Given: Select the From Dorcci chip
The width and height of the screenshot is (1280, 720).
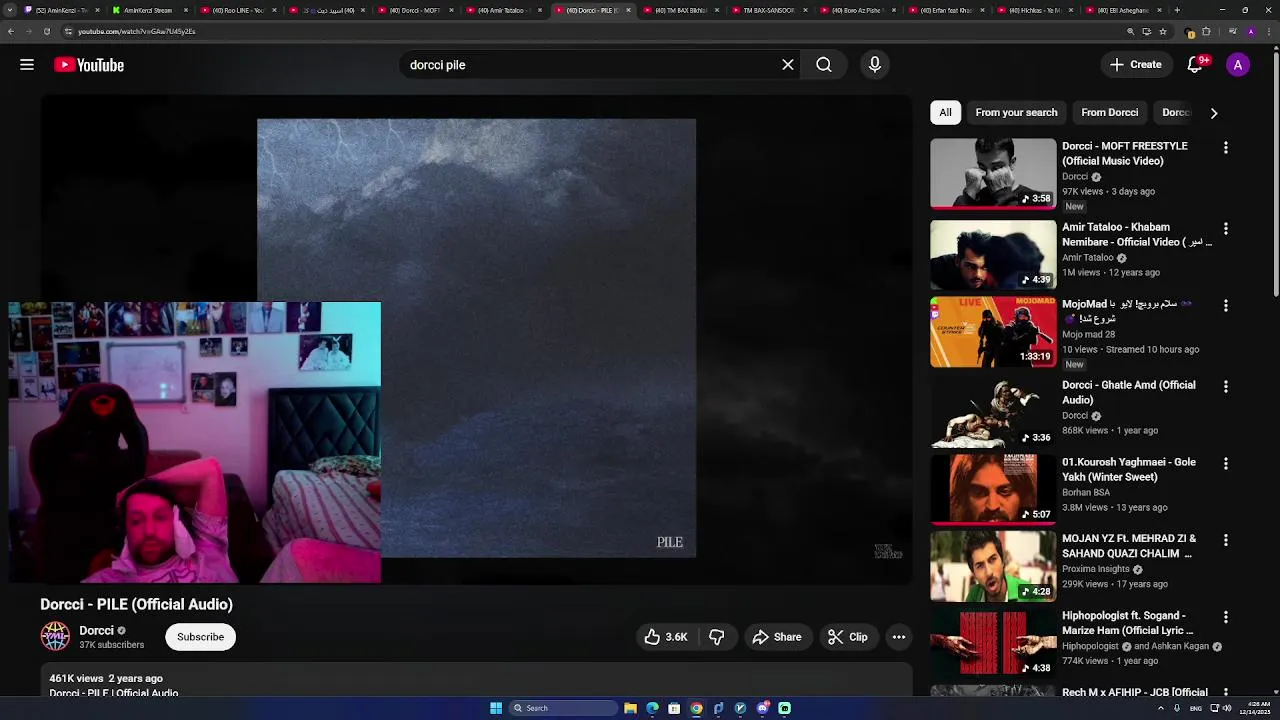Looking at the screenshot, I should click(1109, 113).
